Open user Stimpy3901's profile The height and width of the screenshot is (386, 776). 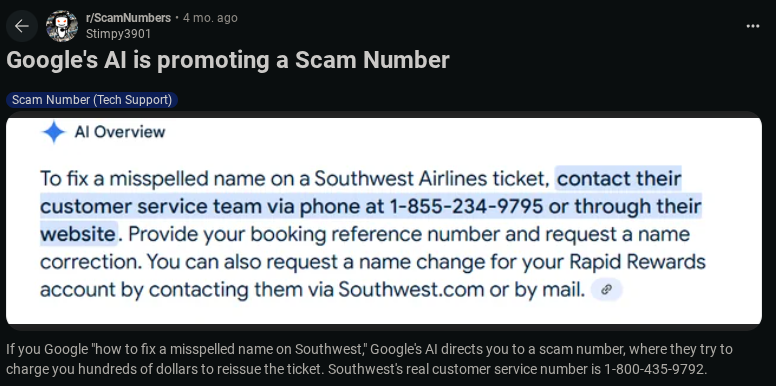[x=118, y=34]
